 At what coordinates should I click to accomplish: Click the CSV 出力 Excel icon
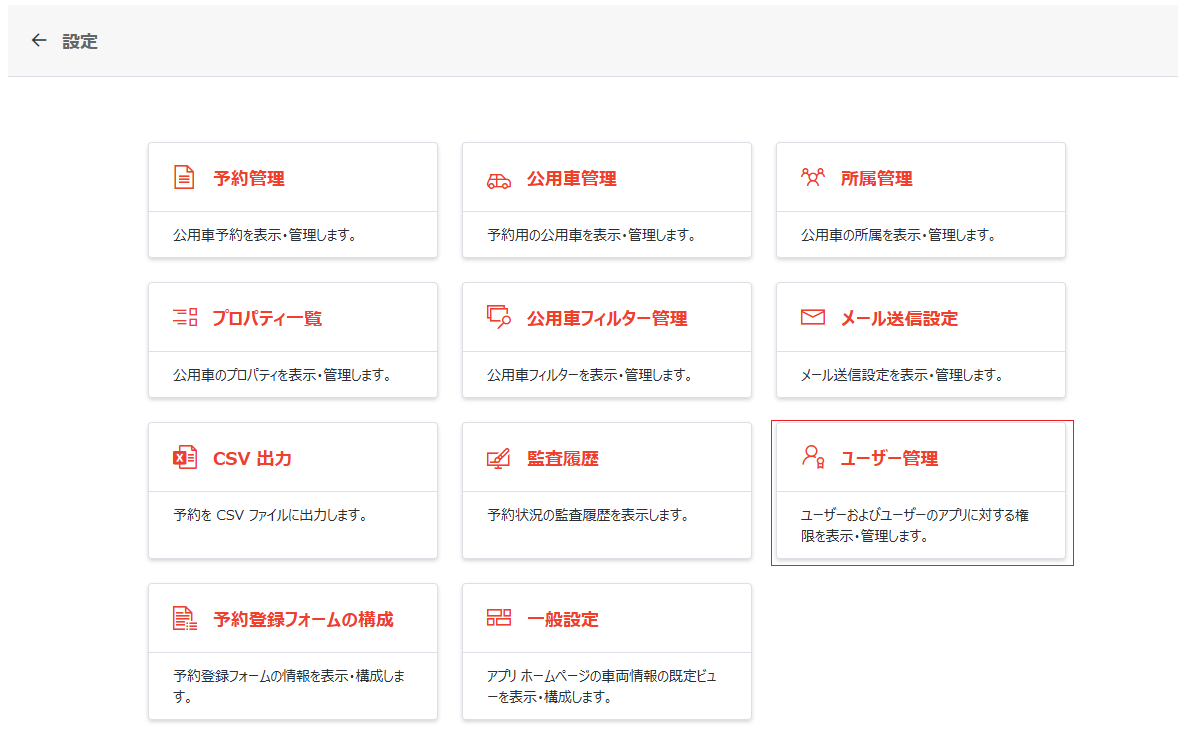tap(185, 457)
